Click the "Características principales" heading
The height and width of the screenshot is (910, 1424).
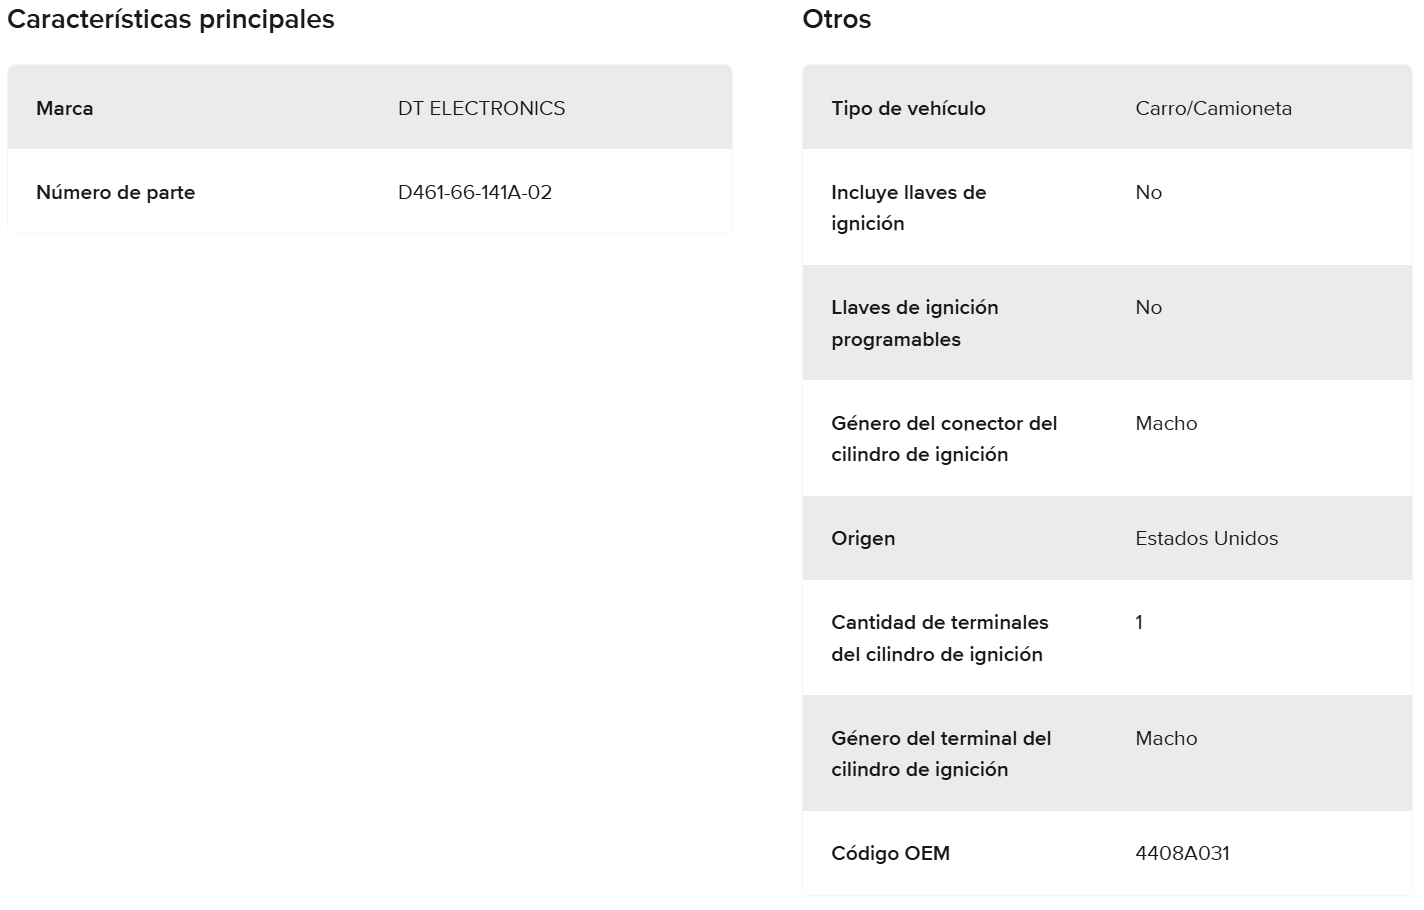point(171,20)
